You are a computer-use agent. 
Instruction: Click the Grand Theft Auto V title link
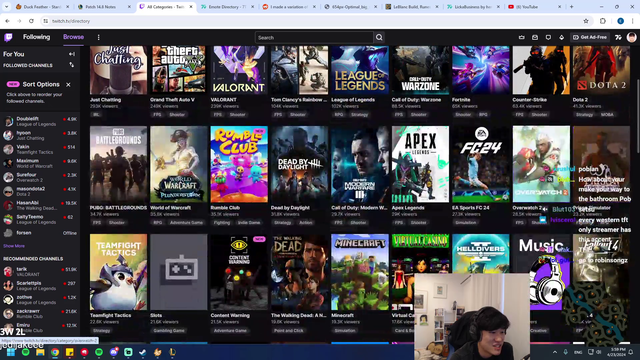[172, 100]
